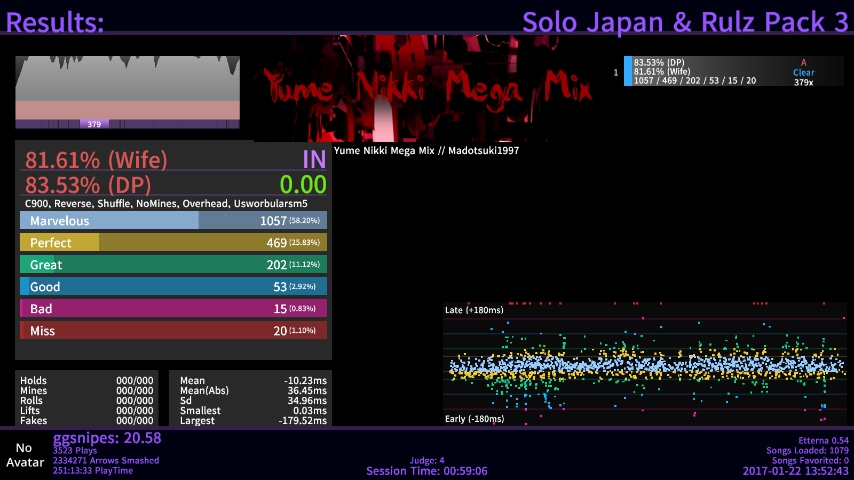
Task: Click the Mean timing statistic row
Action: pyautogui.click(x=253, y=381)
